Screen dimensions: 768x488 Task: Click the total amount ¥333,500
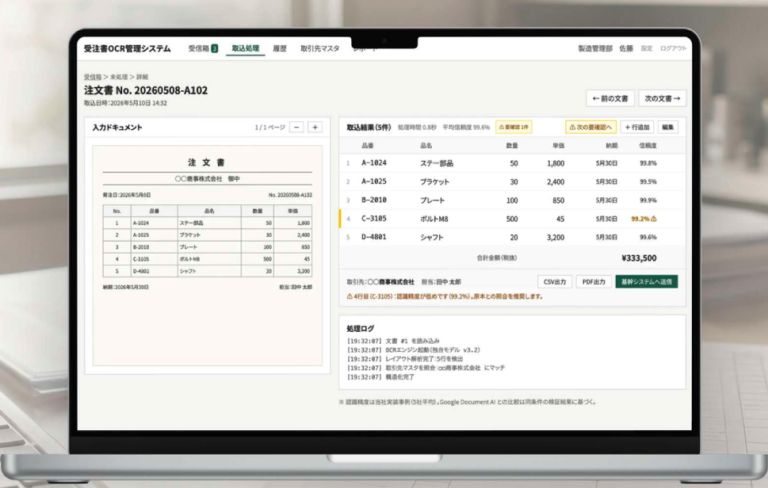point(639,258)
